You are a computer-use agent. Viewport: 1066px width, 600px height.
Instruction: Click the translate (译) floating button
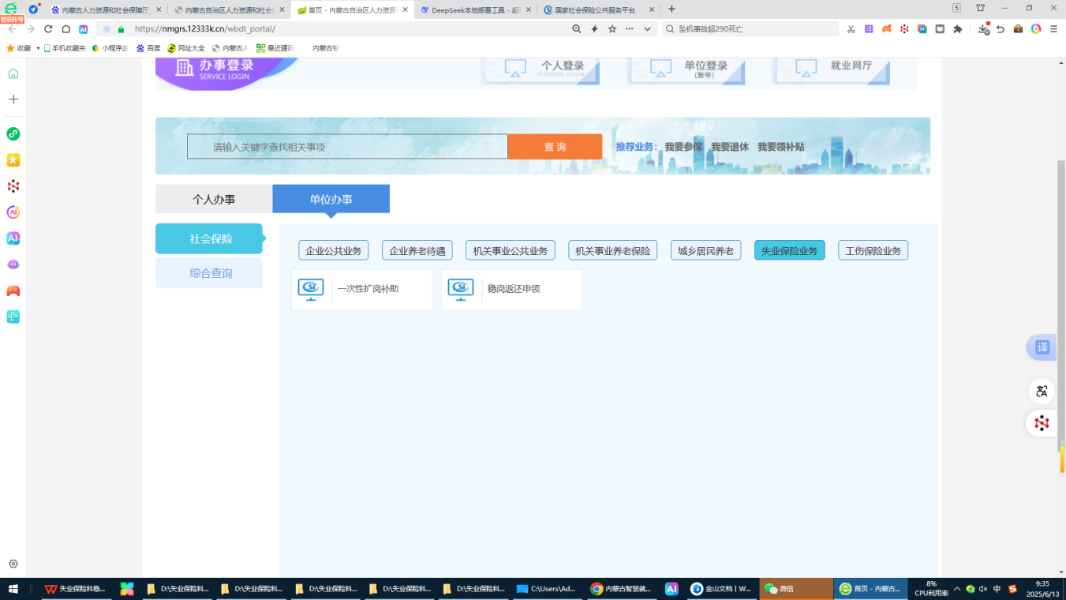[1042, 347]
